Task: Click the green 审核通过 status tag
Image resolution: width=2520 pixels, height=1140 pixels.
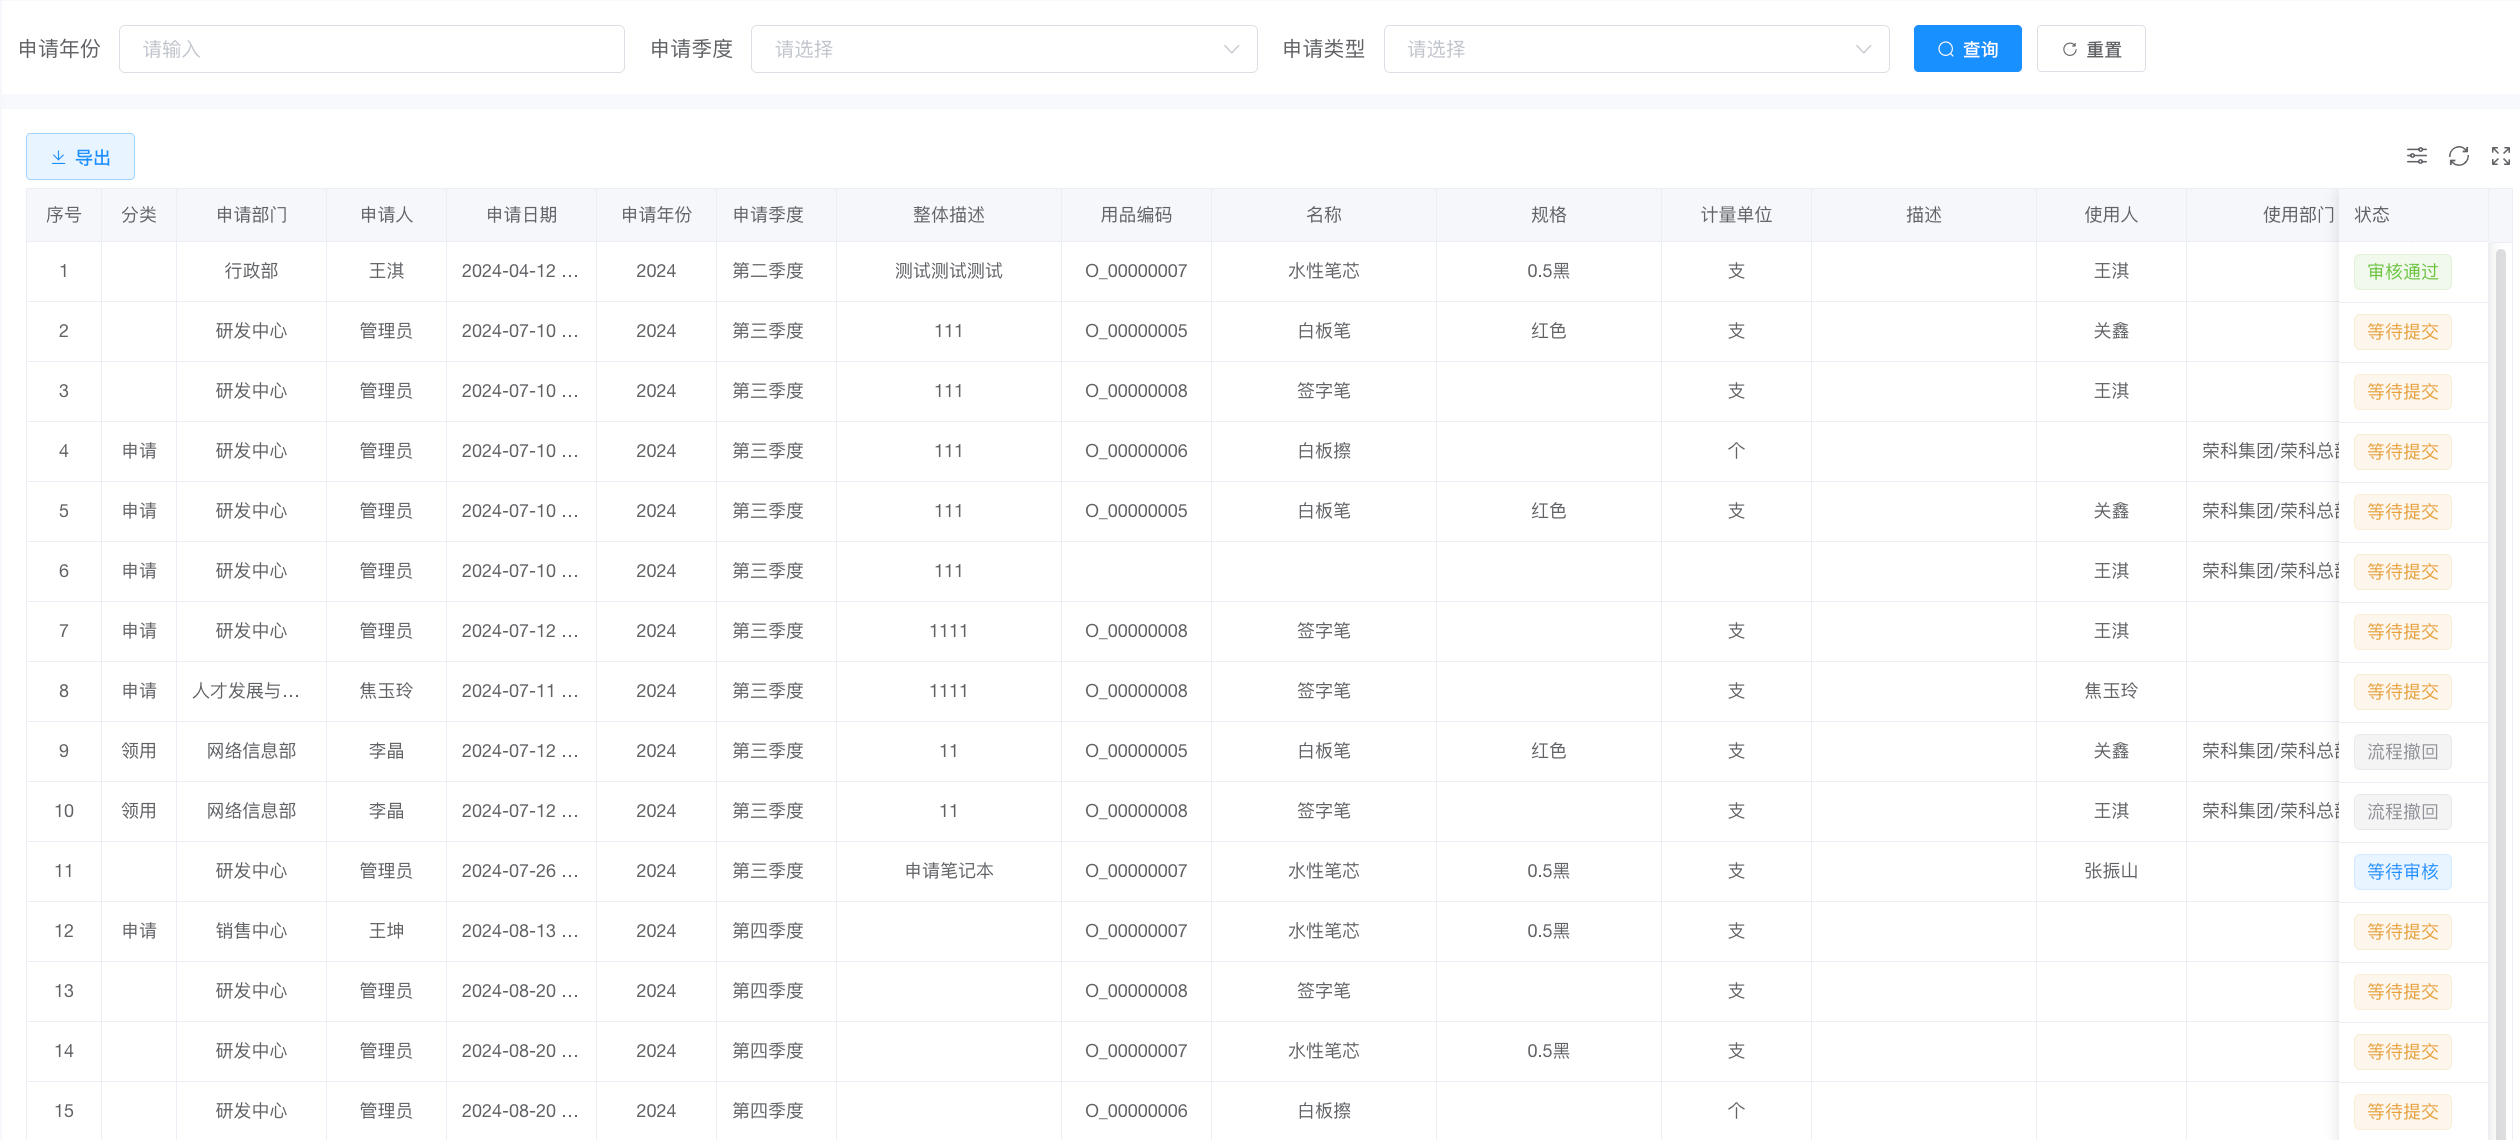Action: 2402,272
